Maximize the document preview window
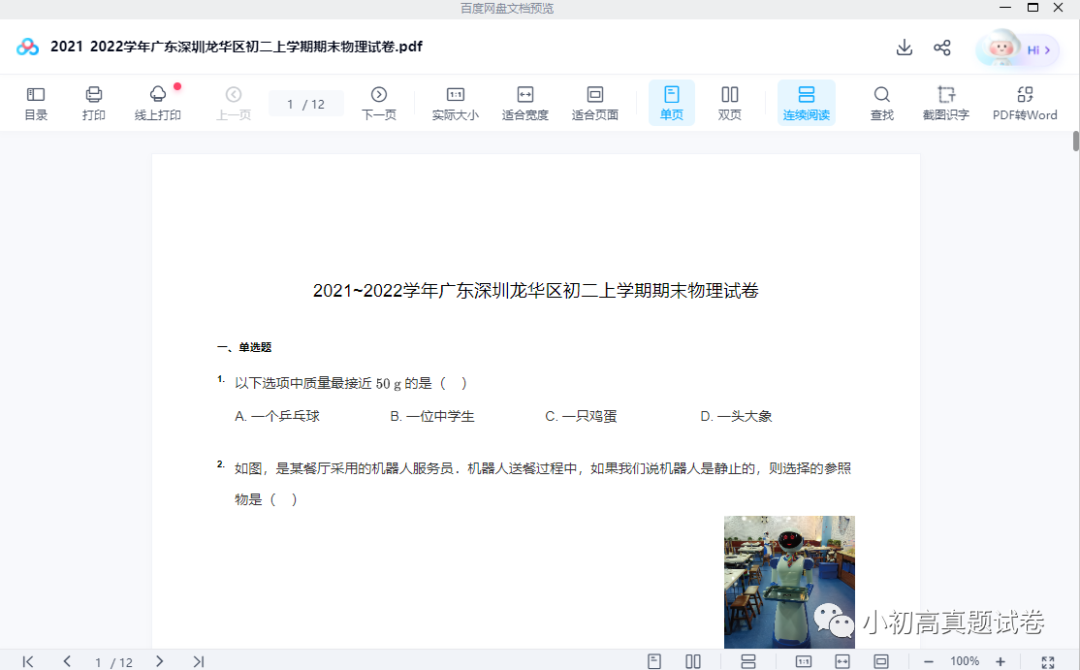The height and width of the screenshot is (670, 1080). 1032,8
